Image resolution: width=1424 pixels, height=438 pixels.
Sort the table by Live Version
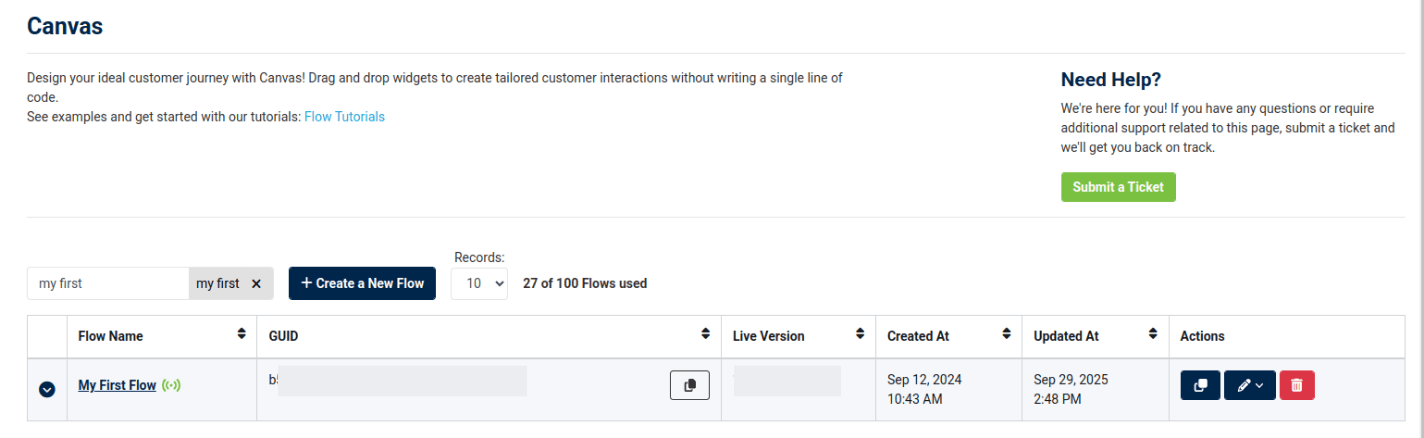point(859,335)
